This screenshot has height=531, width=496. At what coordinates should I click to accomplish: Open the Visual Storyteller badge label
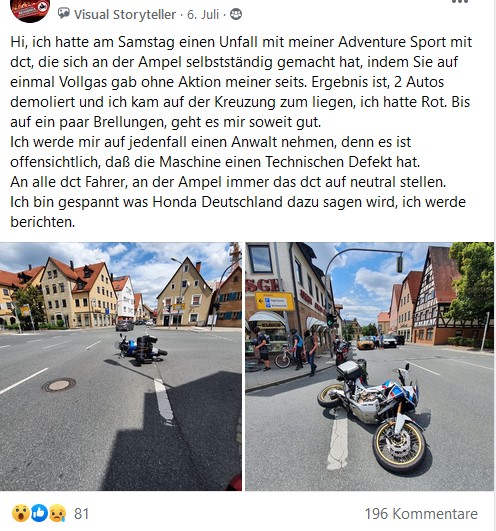point(125,15)
